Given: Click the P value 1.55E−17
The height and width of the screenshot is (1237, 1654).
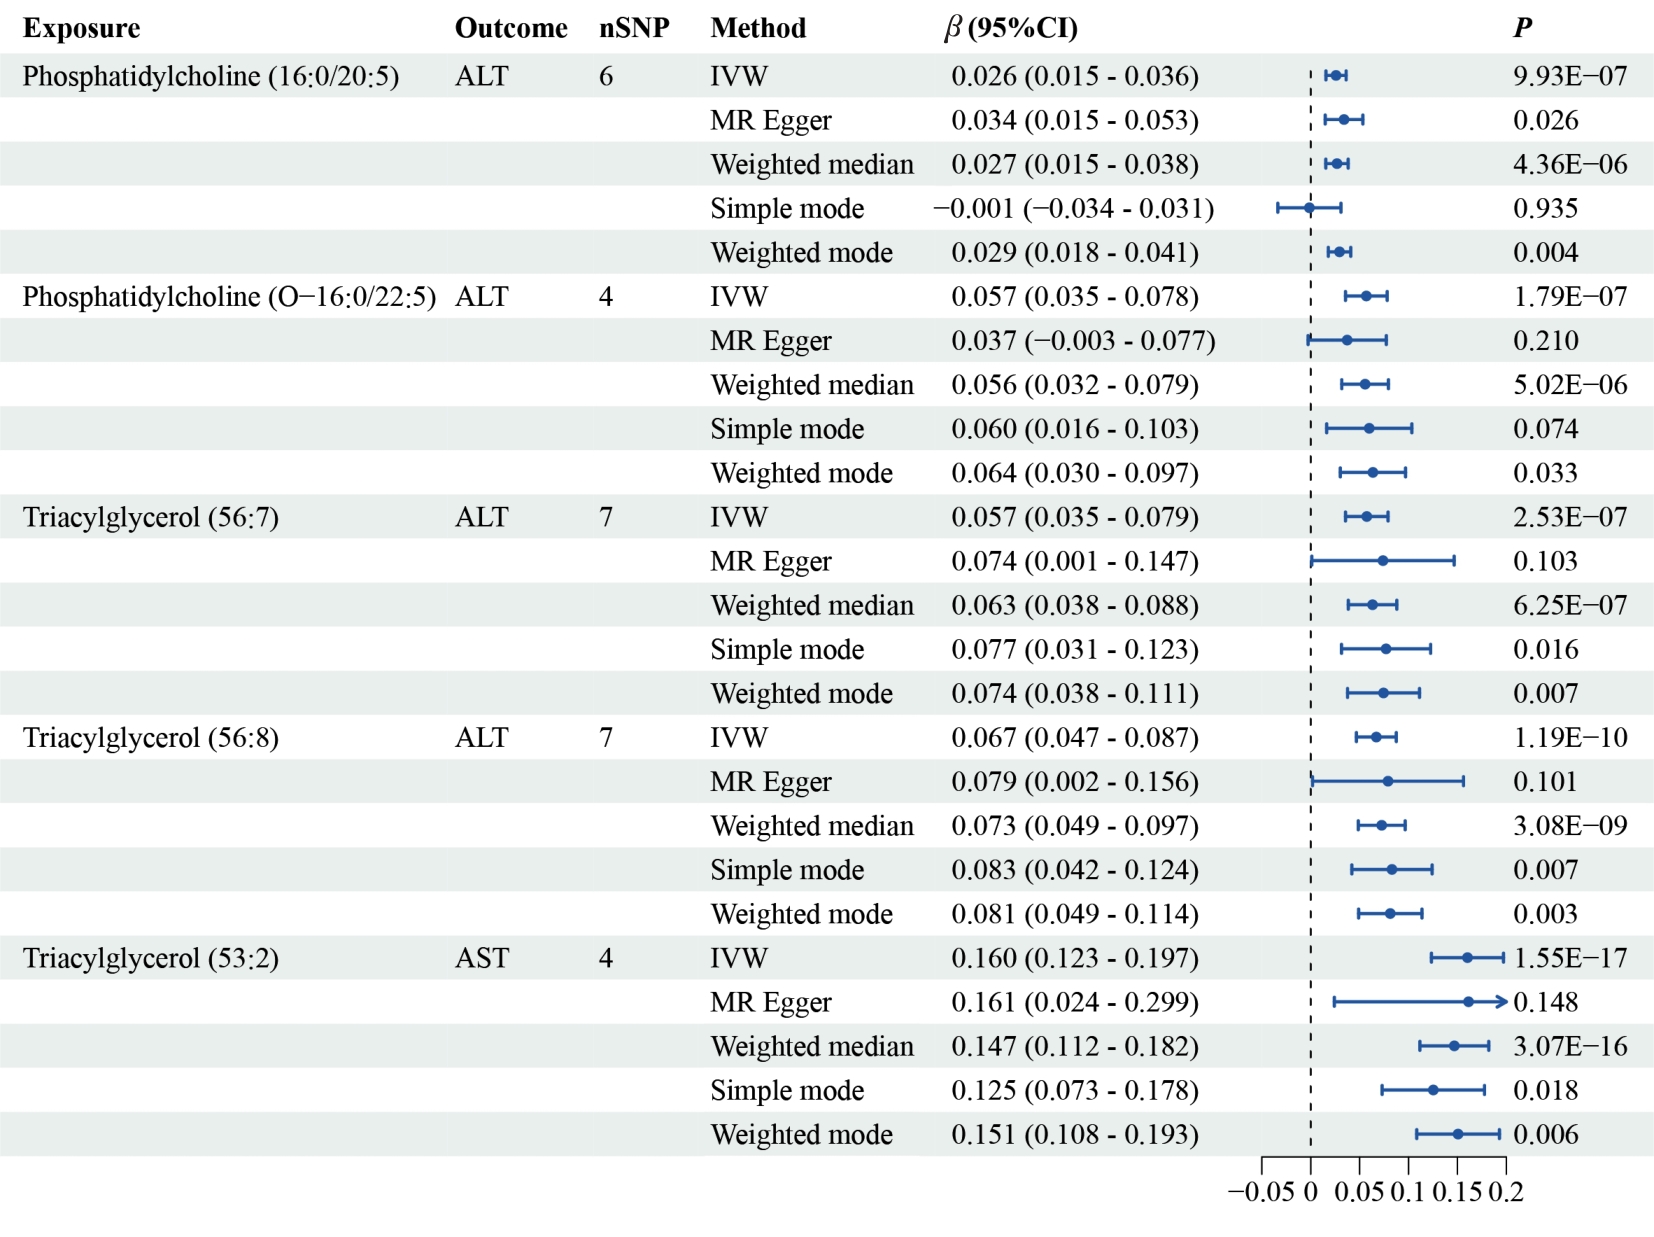Looking at the screenshot, I should click(x=1571, y=958).
